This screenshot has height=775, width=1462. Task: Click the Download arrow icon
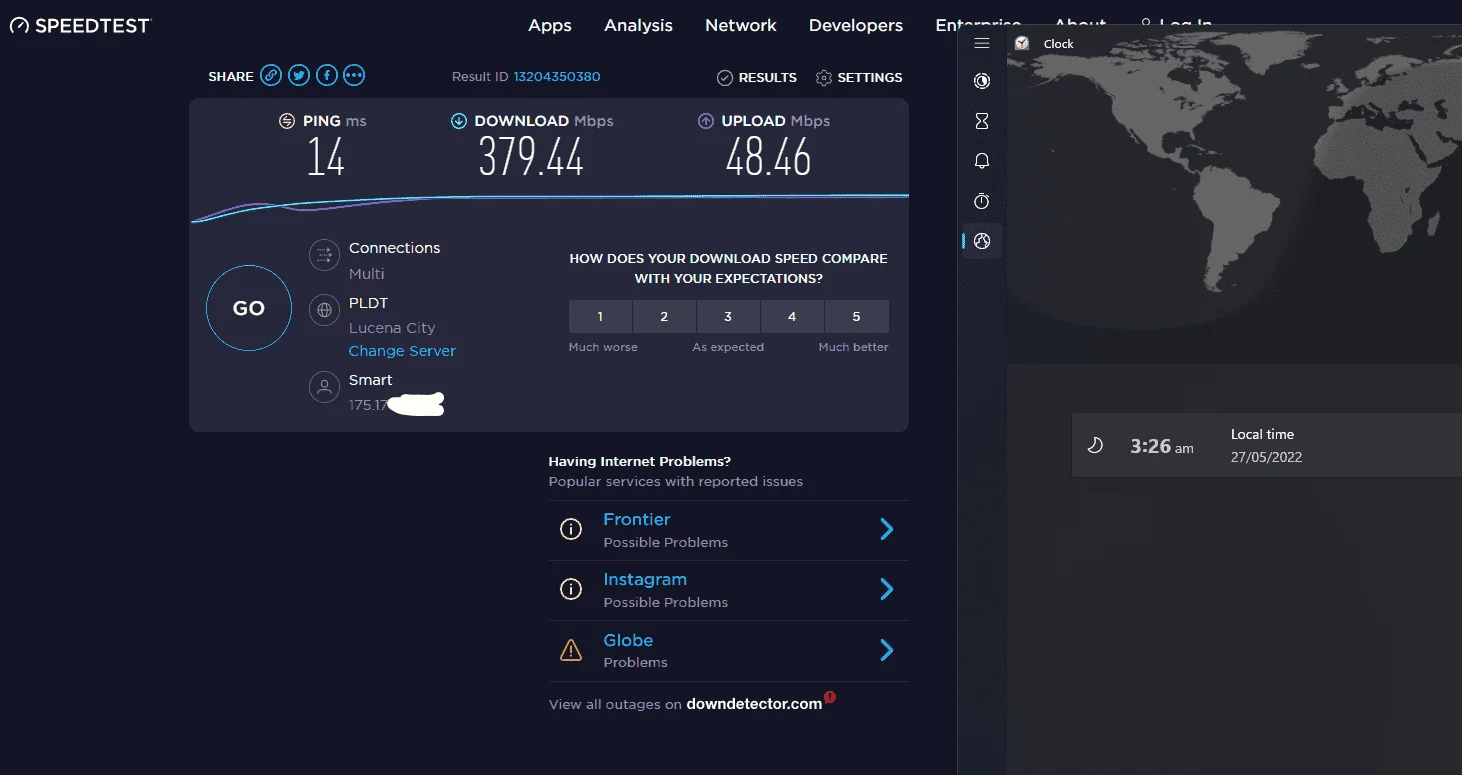tap(459, 121)
